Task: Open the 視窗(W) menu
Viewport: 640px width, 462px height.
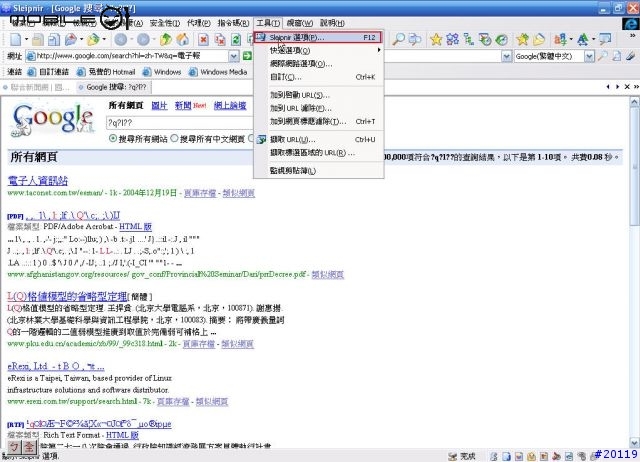Action: 299,23
